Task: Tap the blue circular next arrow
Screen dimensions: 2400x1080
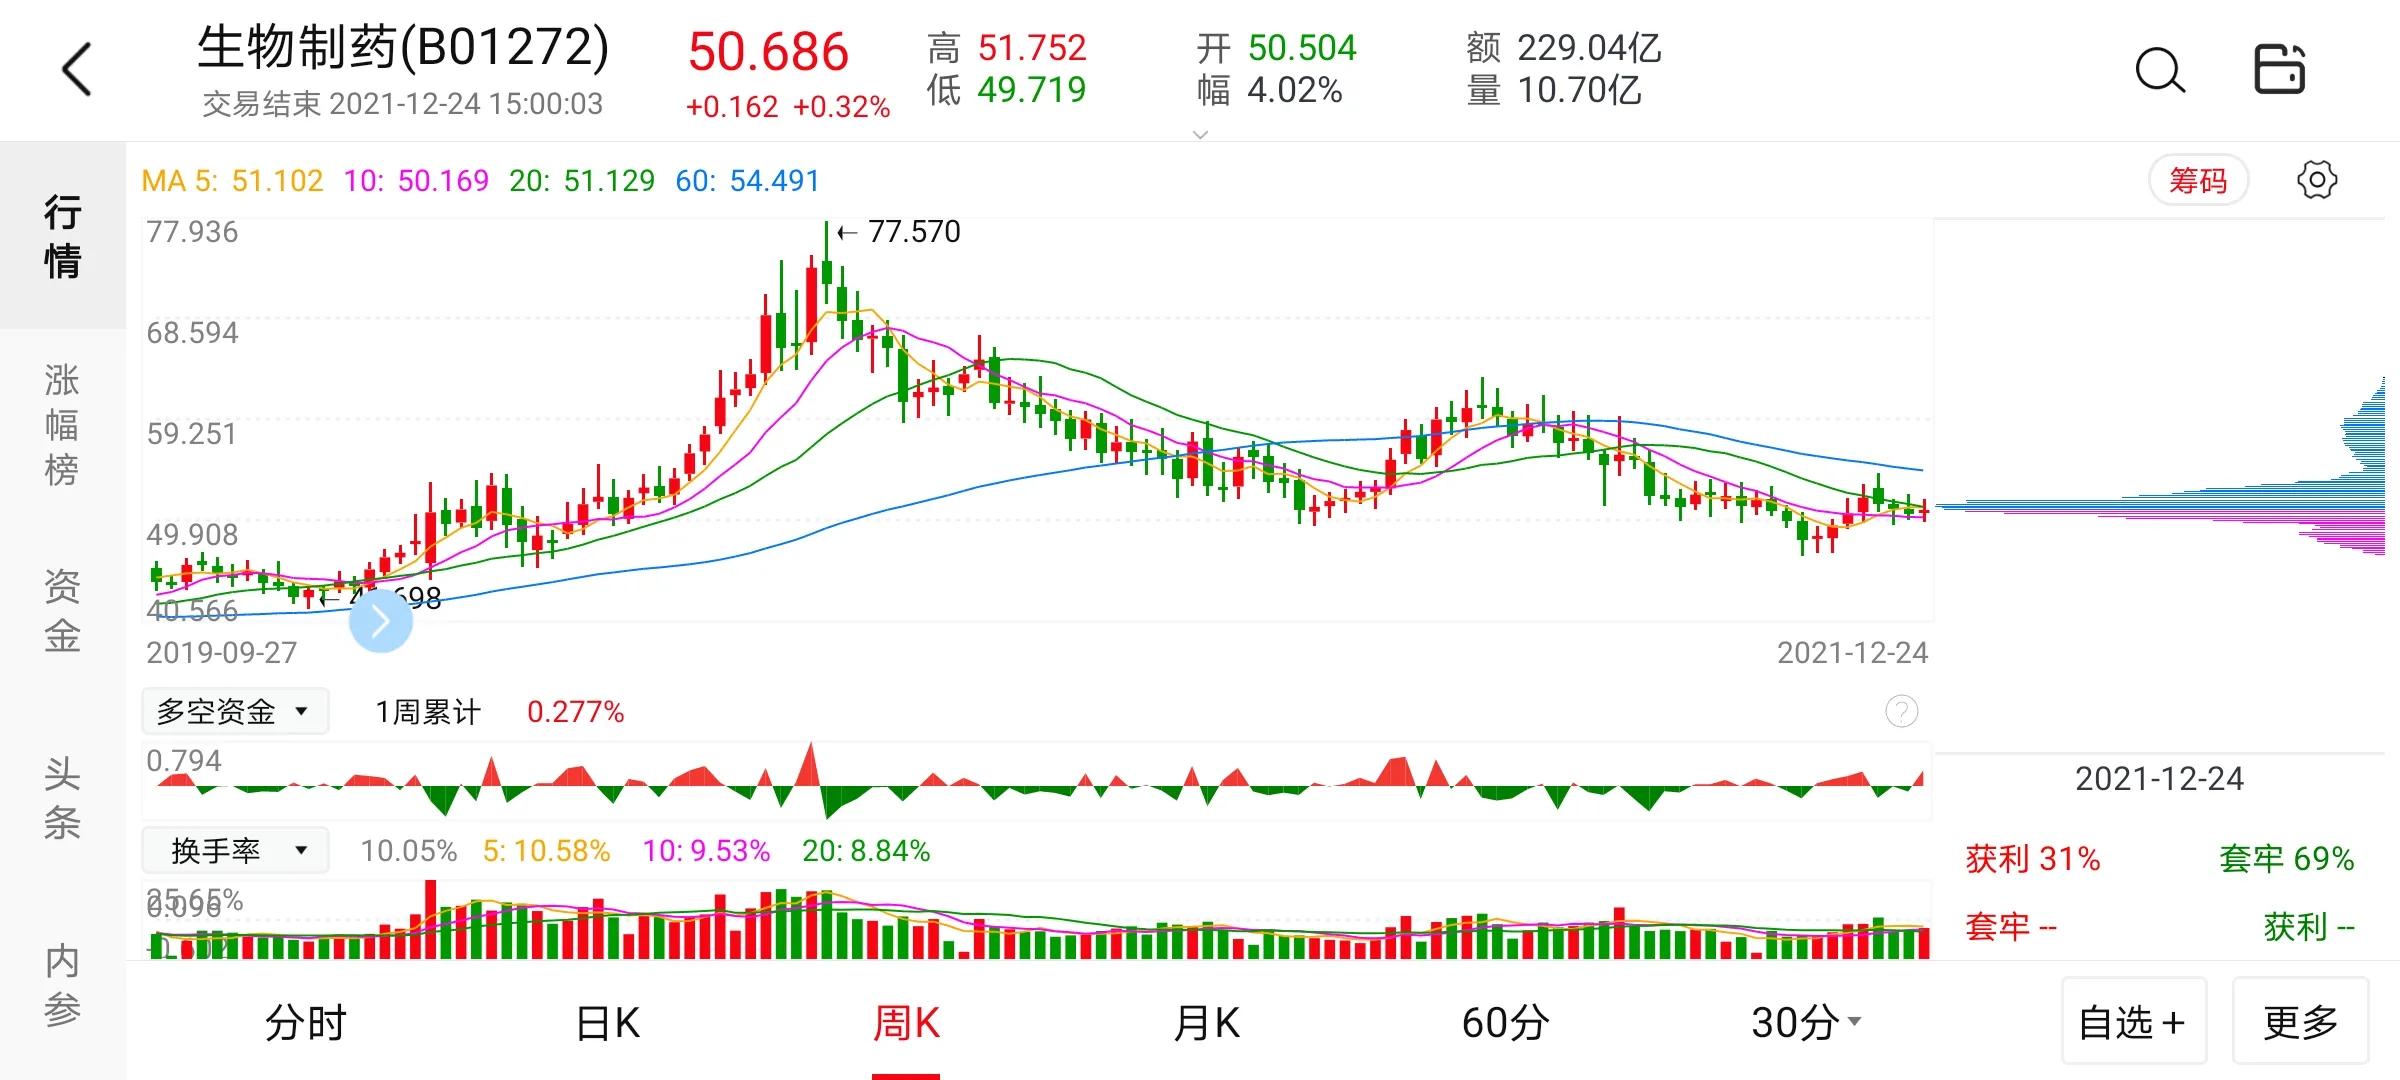Action: (381, 621)
